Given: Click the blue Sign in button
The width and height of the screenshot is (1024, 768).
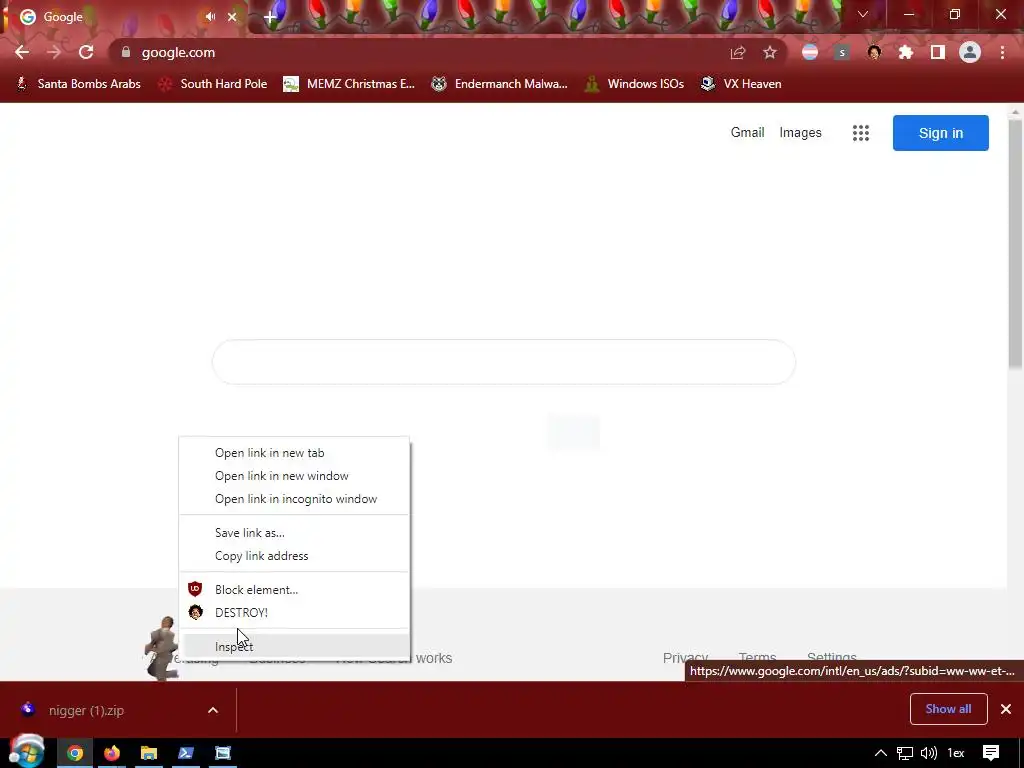Looking at the screenshot, I should point(940,133).
